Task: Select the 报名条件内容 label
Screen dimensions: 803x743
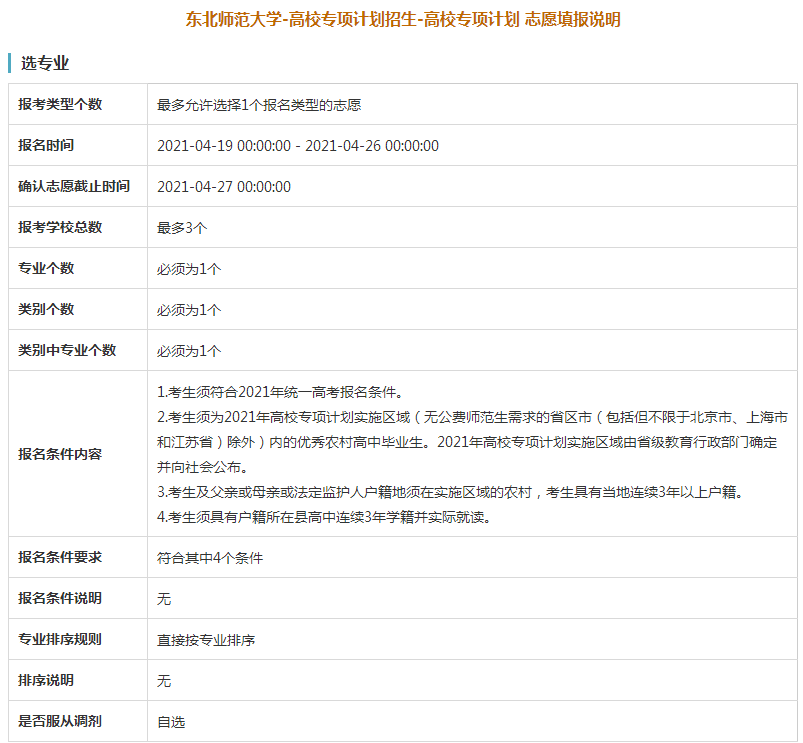Action: pyautogui.click(x=60, y=454)
